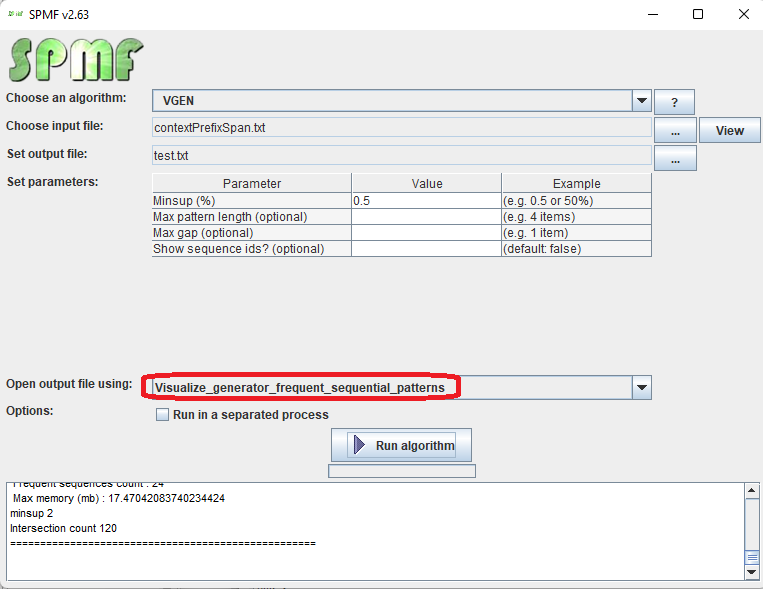Enable Run in a separated process
This screenshot has height=589, width=763.
point(162,415)
